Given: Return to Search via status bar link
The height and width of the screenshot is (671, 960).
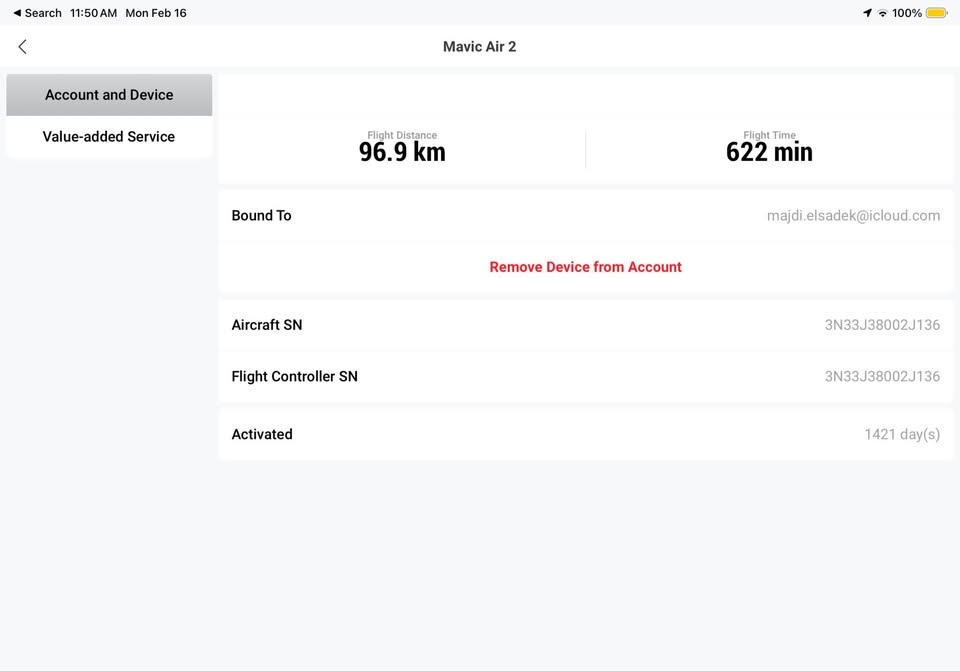Looking at the screenshot, I should [37, 13].
